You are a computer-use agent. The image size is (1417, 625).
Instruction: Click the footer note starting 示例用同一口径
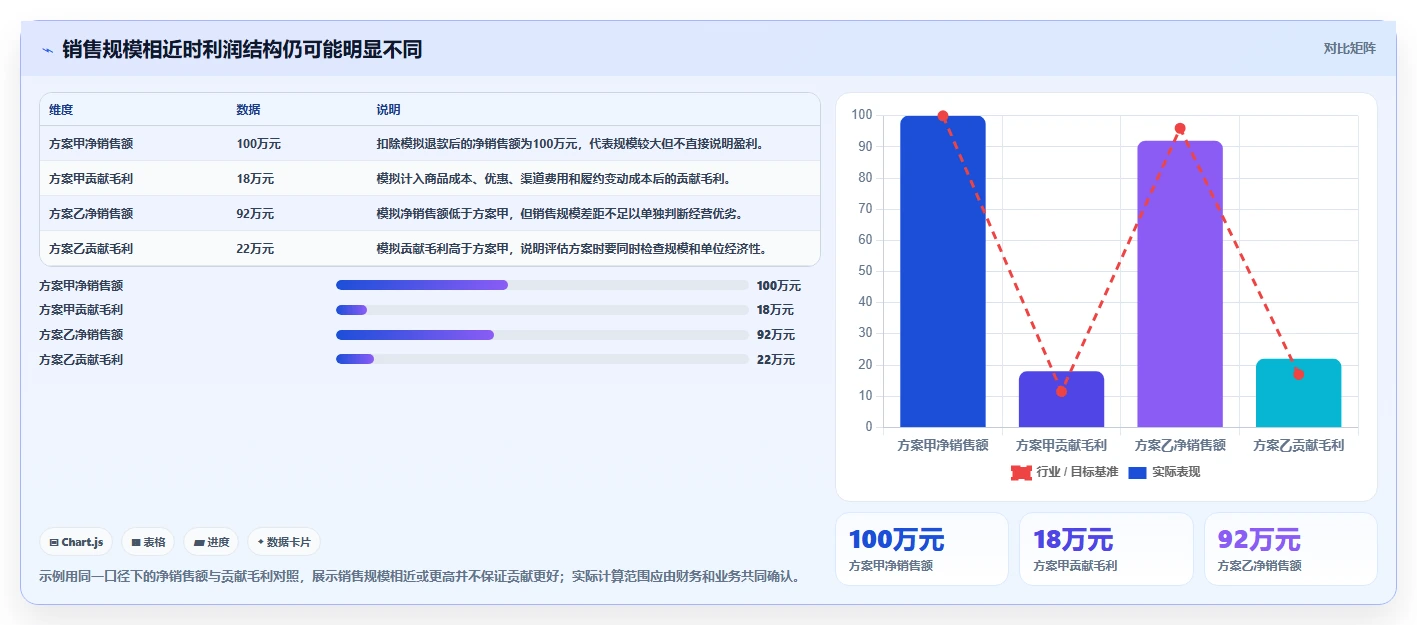tap(419, 577)
